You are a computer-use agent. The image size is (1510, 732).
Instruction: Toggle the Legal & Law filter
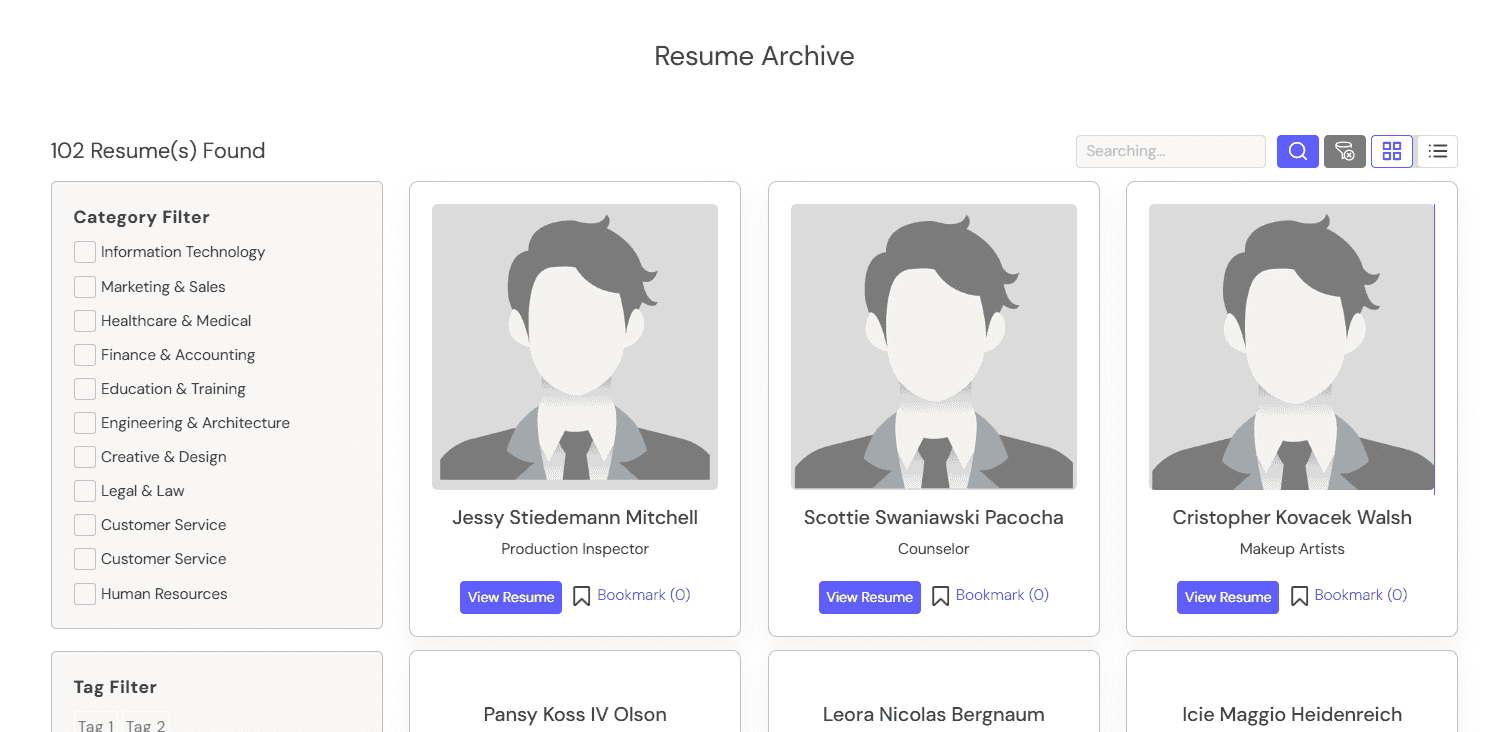pyautogui.click(x=85, y=491)
